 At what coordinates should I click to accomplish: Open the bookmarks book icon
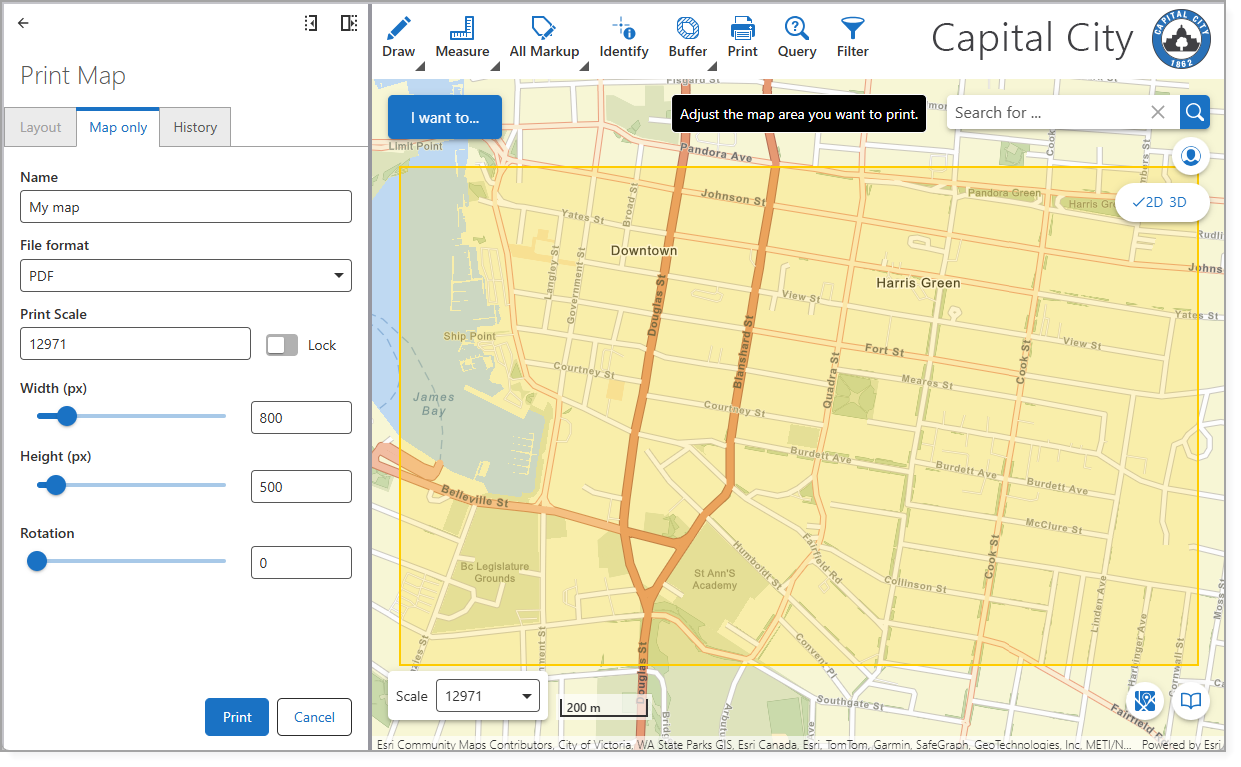1191,701
